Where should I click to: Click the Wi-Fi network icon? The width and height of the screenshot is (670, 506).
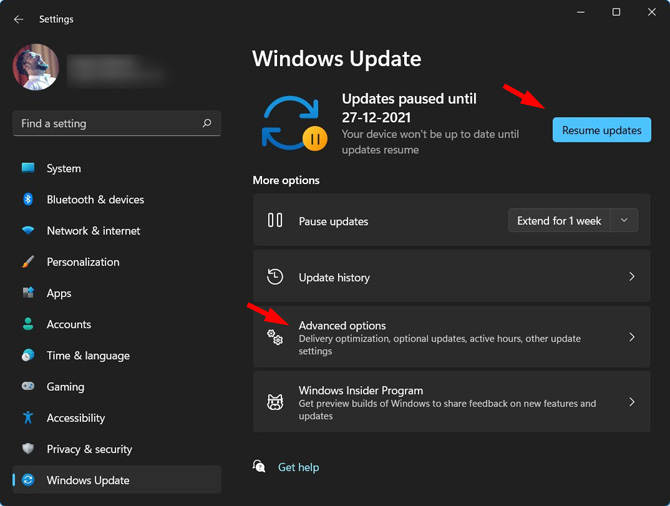[x=28, y=231]
